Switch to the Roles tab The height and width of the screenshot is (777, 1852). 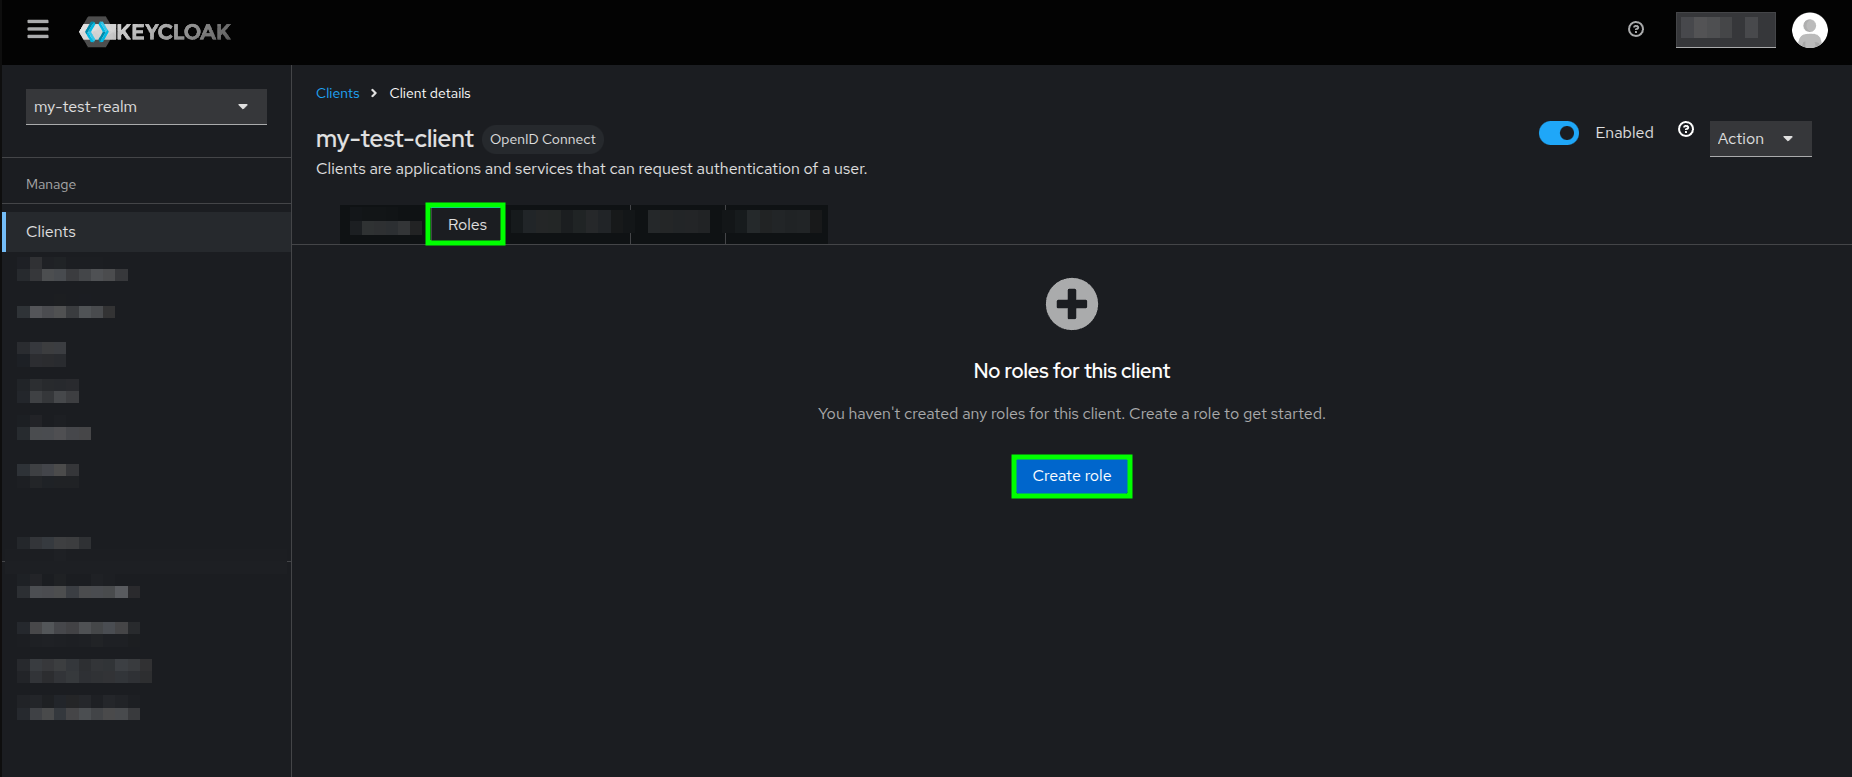pyautogui.click(x=466, y=224)
